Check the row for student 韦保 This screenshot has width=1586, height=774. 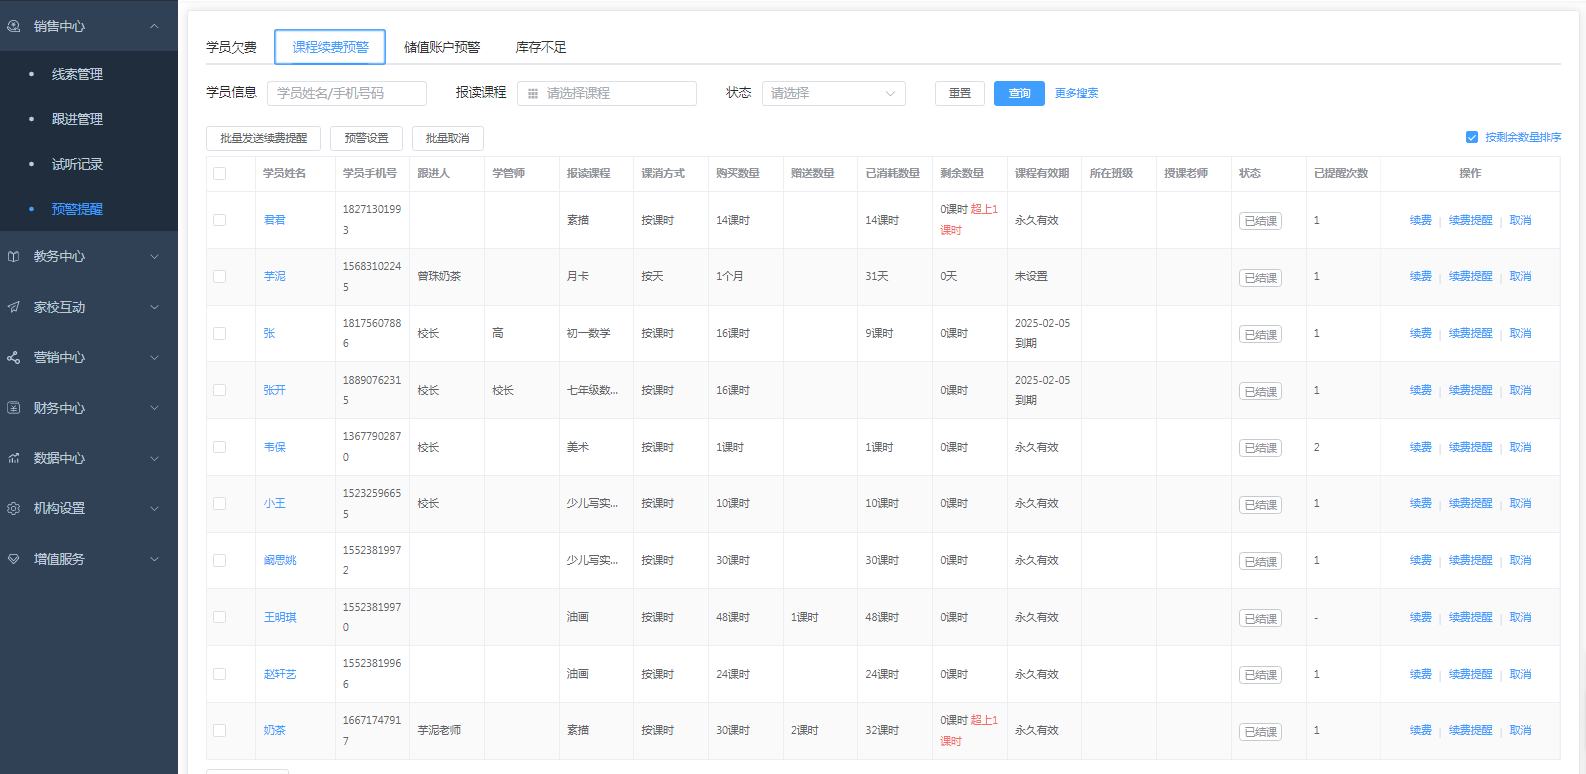(220, 447)
